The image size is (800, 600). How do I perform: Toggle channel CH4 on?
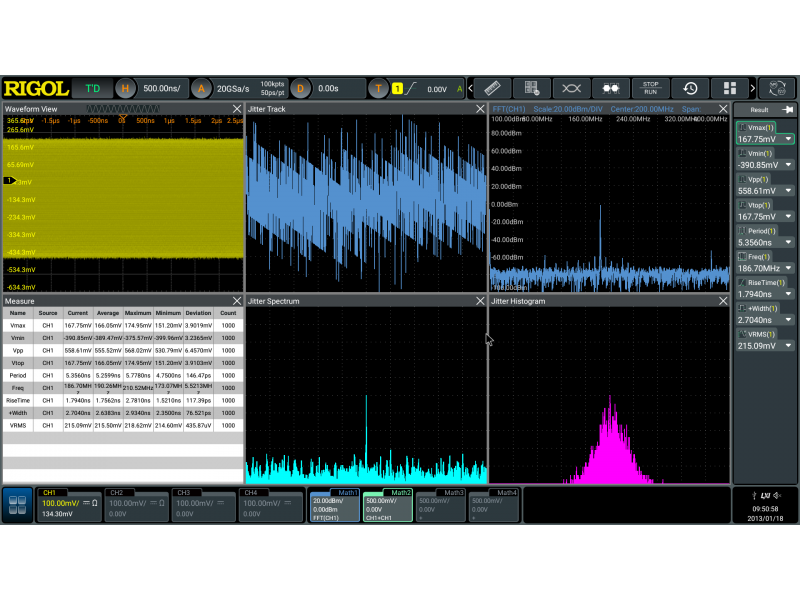[270, 505]
